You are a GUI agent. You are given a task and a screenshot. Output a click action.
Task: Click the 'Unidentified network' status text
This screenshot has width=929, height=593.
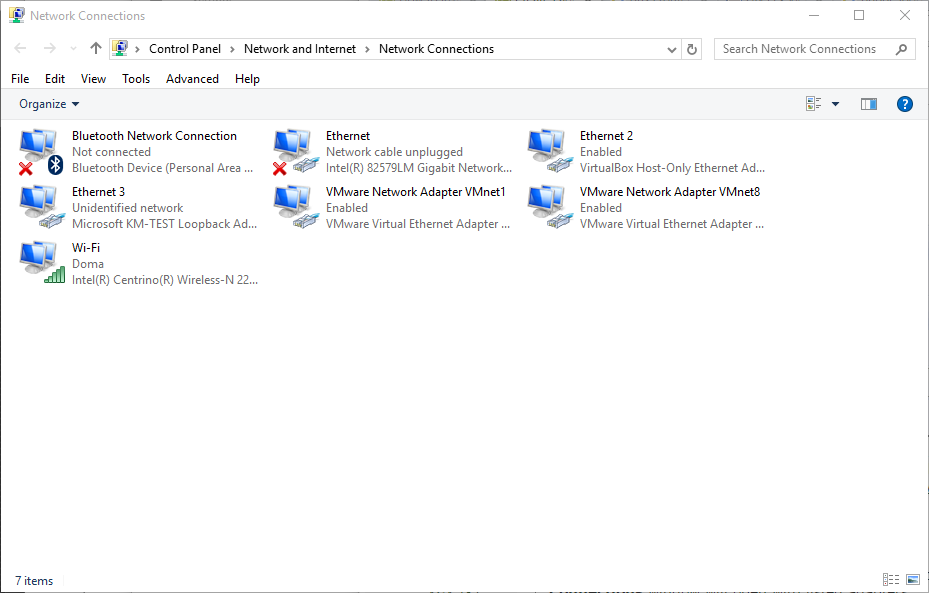[x=127, y=208]
